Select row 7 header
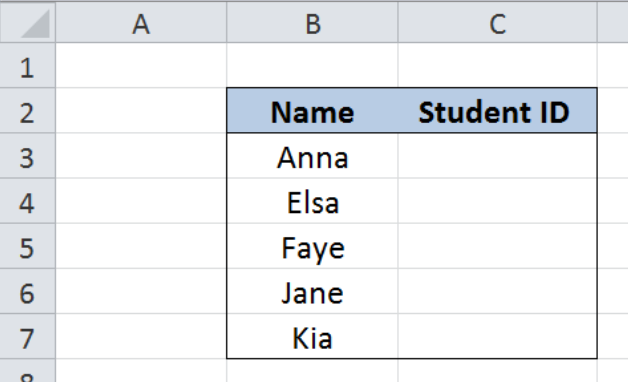This screenshot has height=382, width=628. (x=28, y=336)
